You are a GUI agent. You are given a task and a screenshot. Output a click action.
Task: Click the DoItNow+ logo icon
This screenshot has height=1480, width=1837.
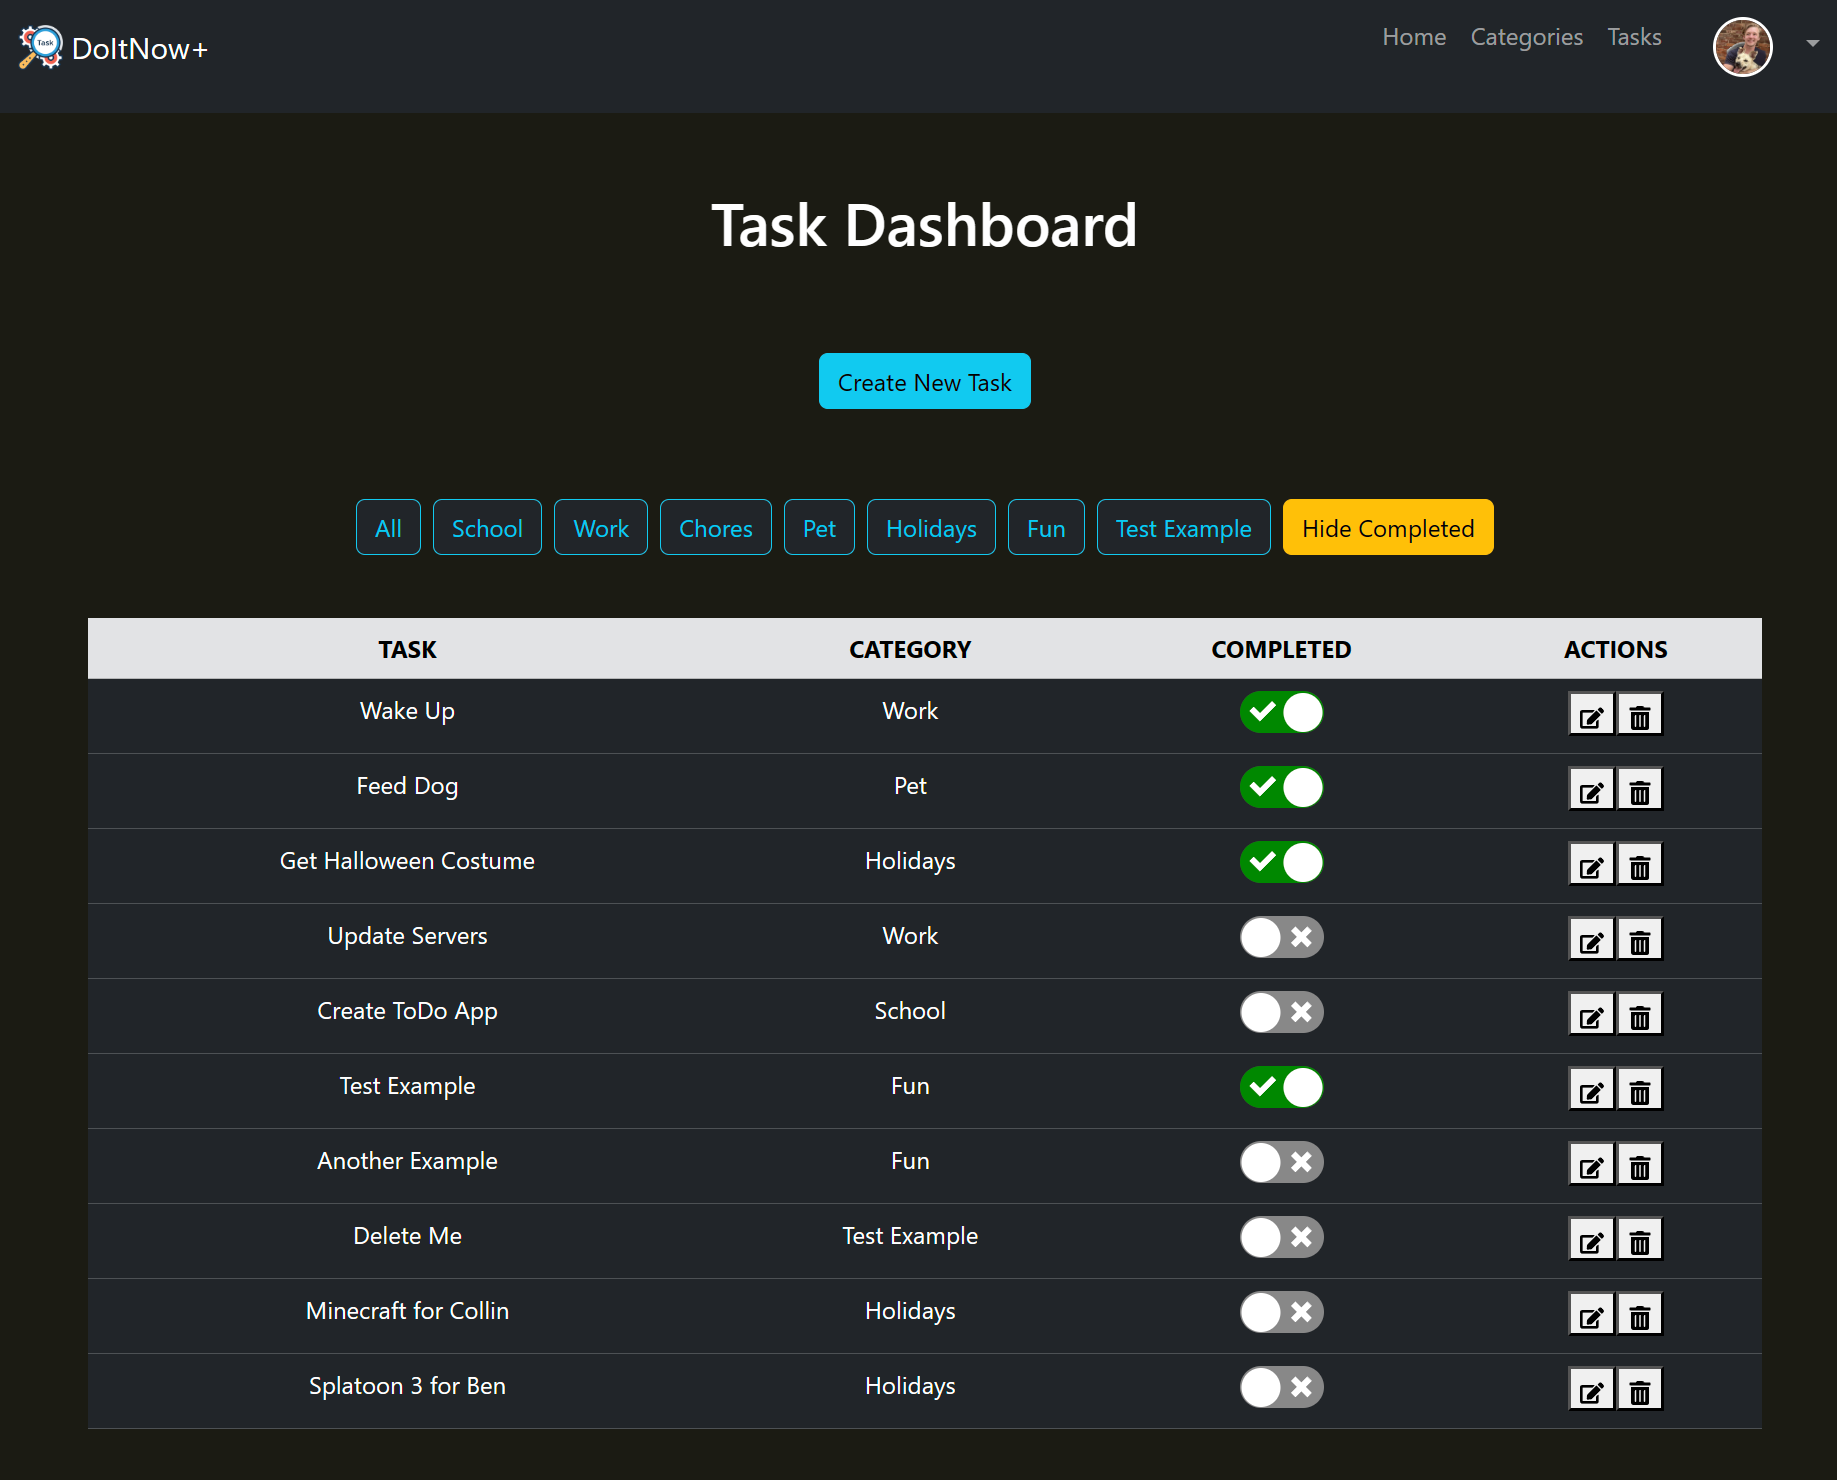pyautogui.click(x=40, y=47)
